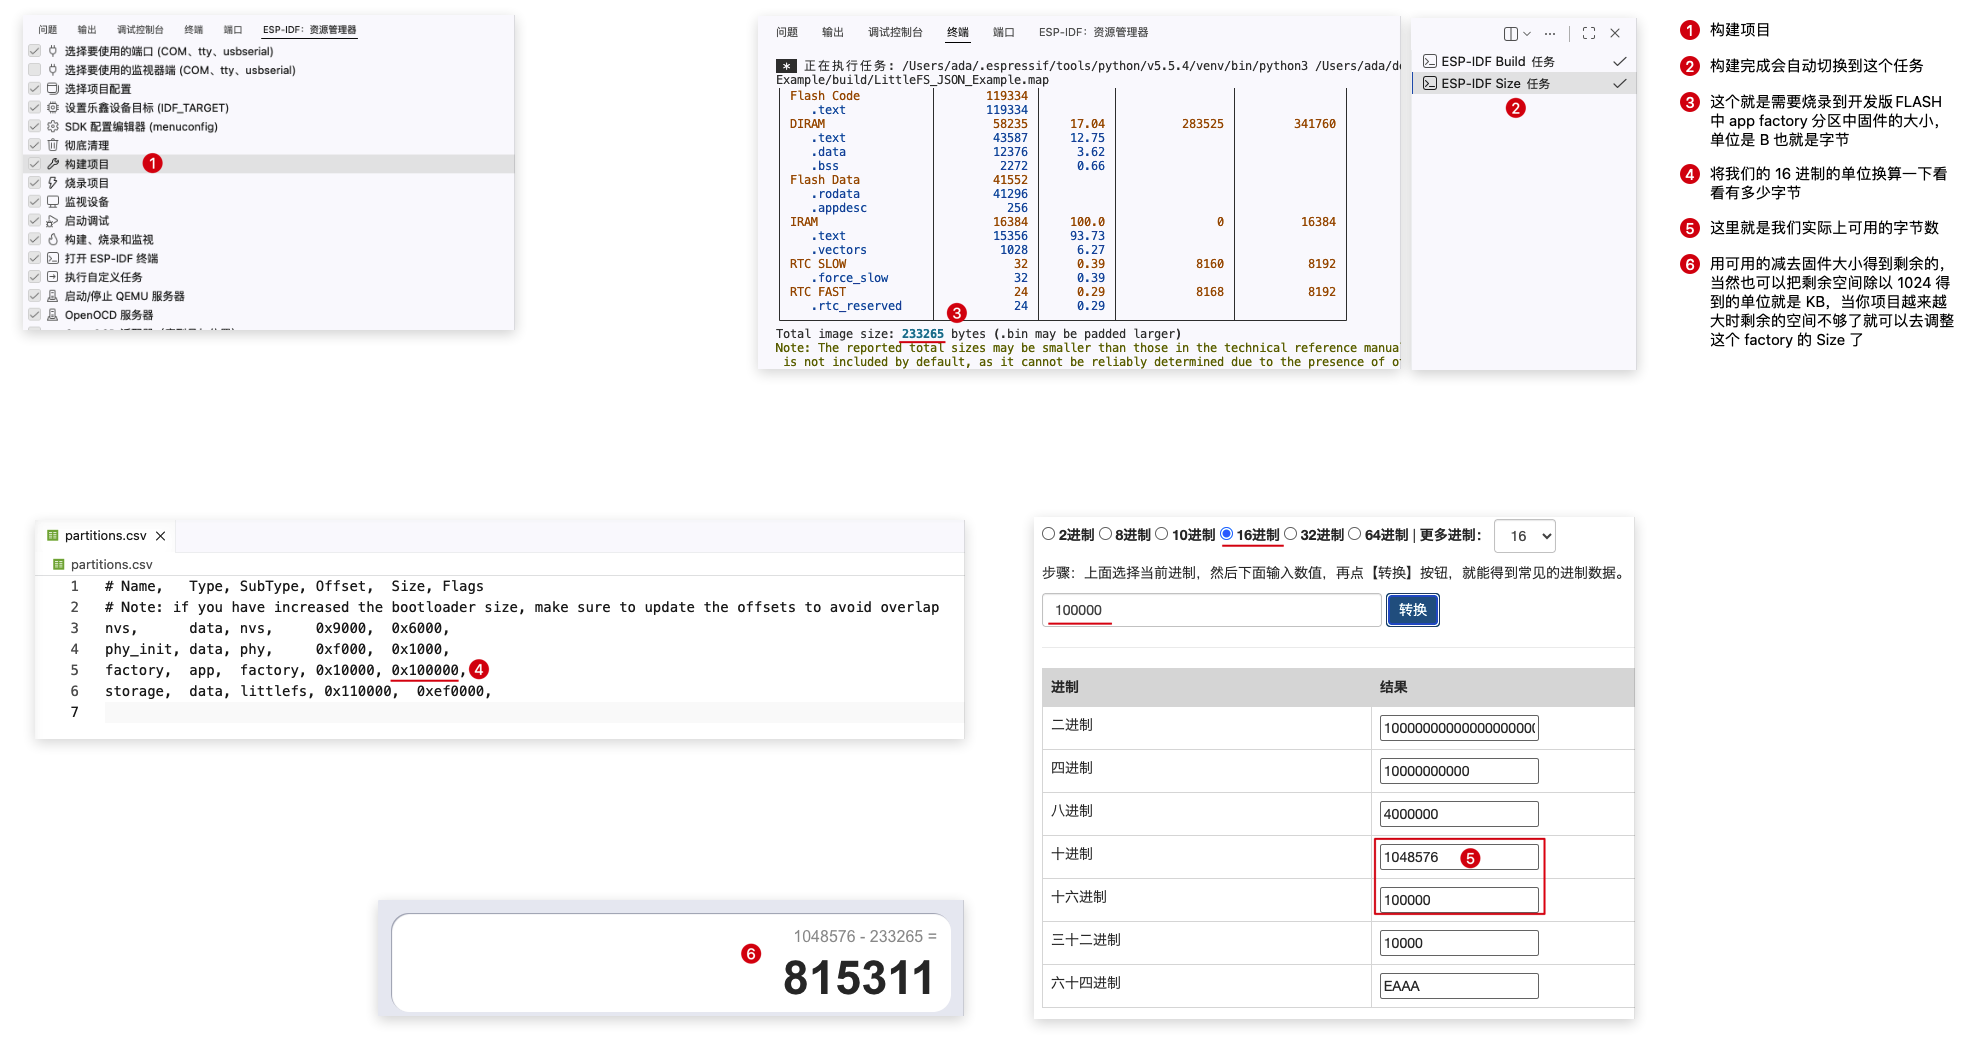This screenshot has height=1050, width=1980.
Task: Toggle checkbox for 烧录项目
Action: click(x=35, y=183)
